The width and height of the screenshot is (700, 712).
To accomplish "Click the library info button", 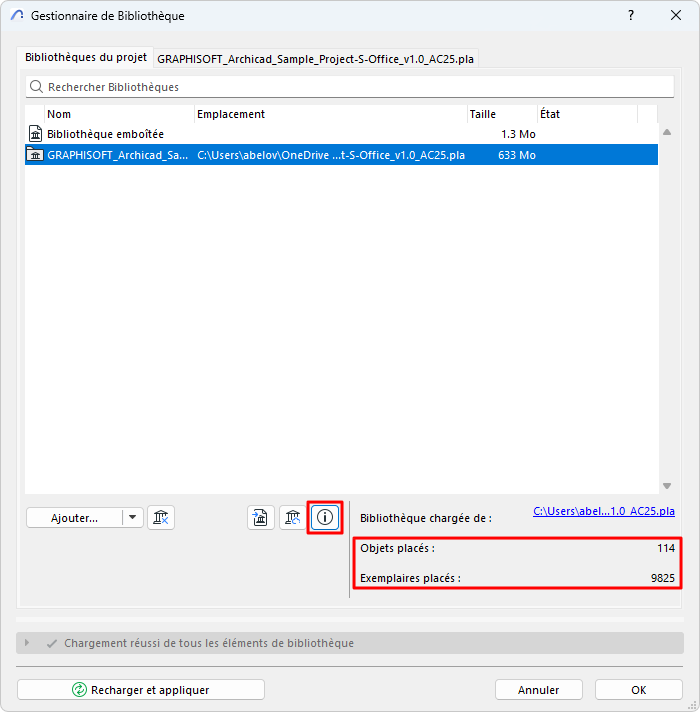I will point(325,517).
